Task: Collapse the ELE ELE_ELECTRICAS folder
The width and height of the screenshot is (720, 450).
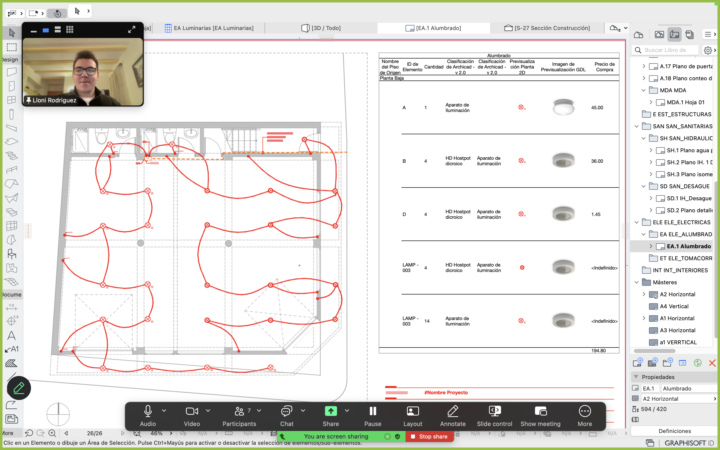Action: 636,222
